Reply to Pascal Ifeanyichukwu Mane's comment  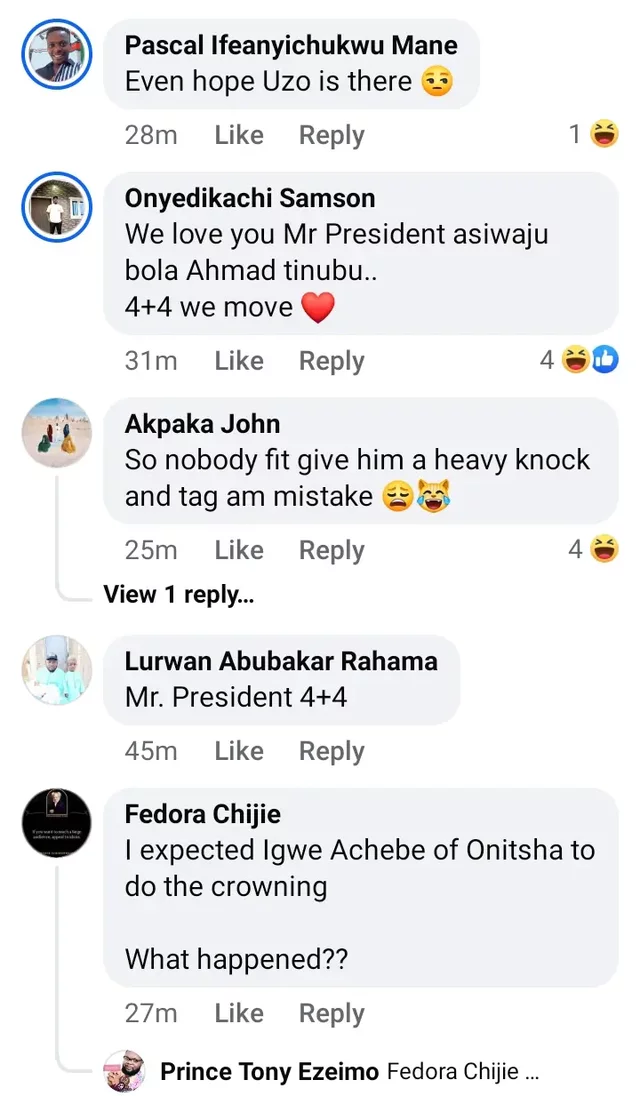coord(331,135)
